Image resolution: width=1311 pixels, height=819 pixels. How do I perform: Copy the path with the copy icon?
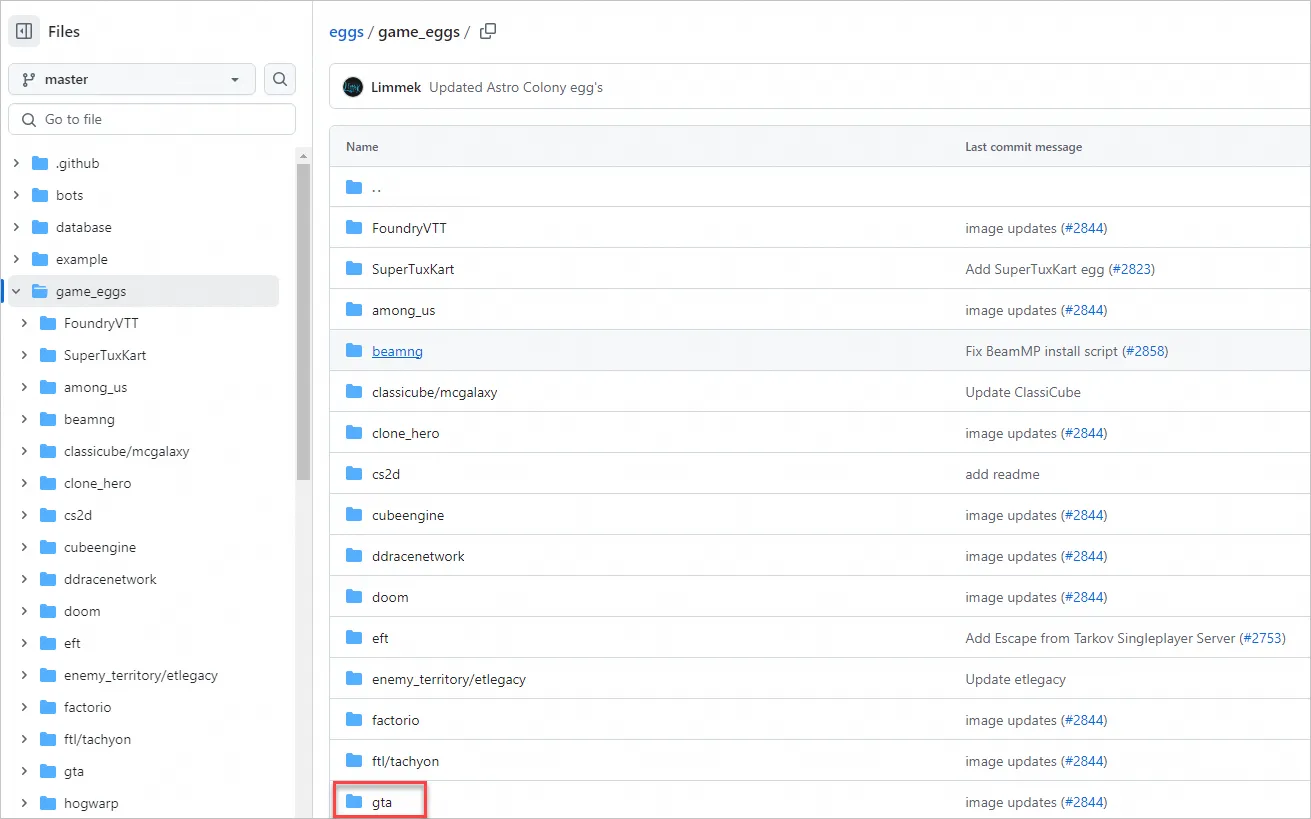pyautogui.click(x=488, y=31)
